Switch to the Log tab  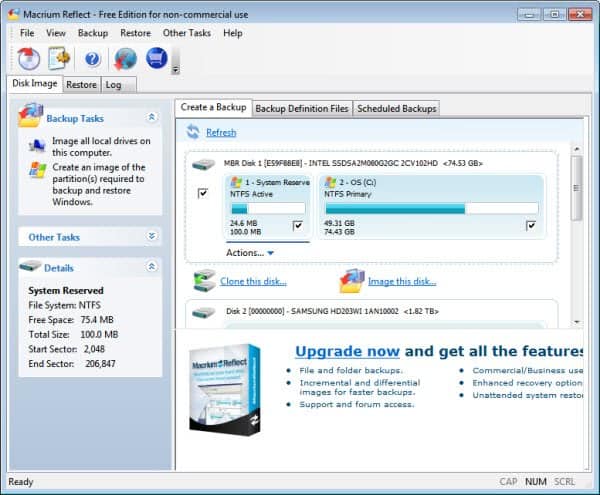pos(119,85)
